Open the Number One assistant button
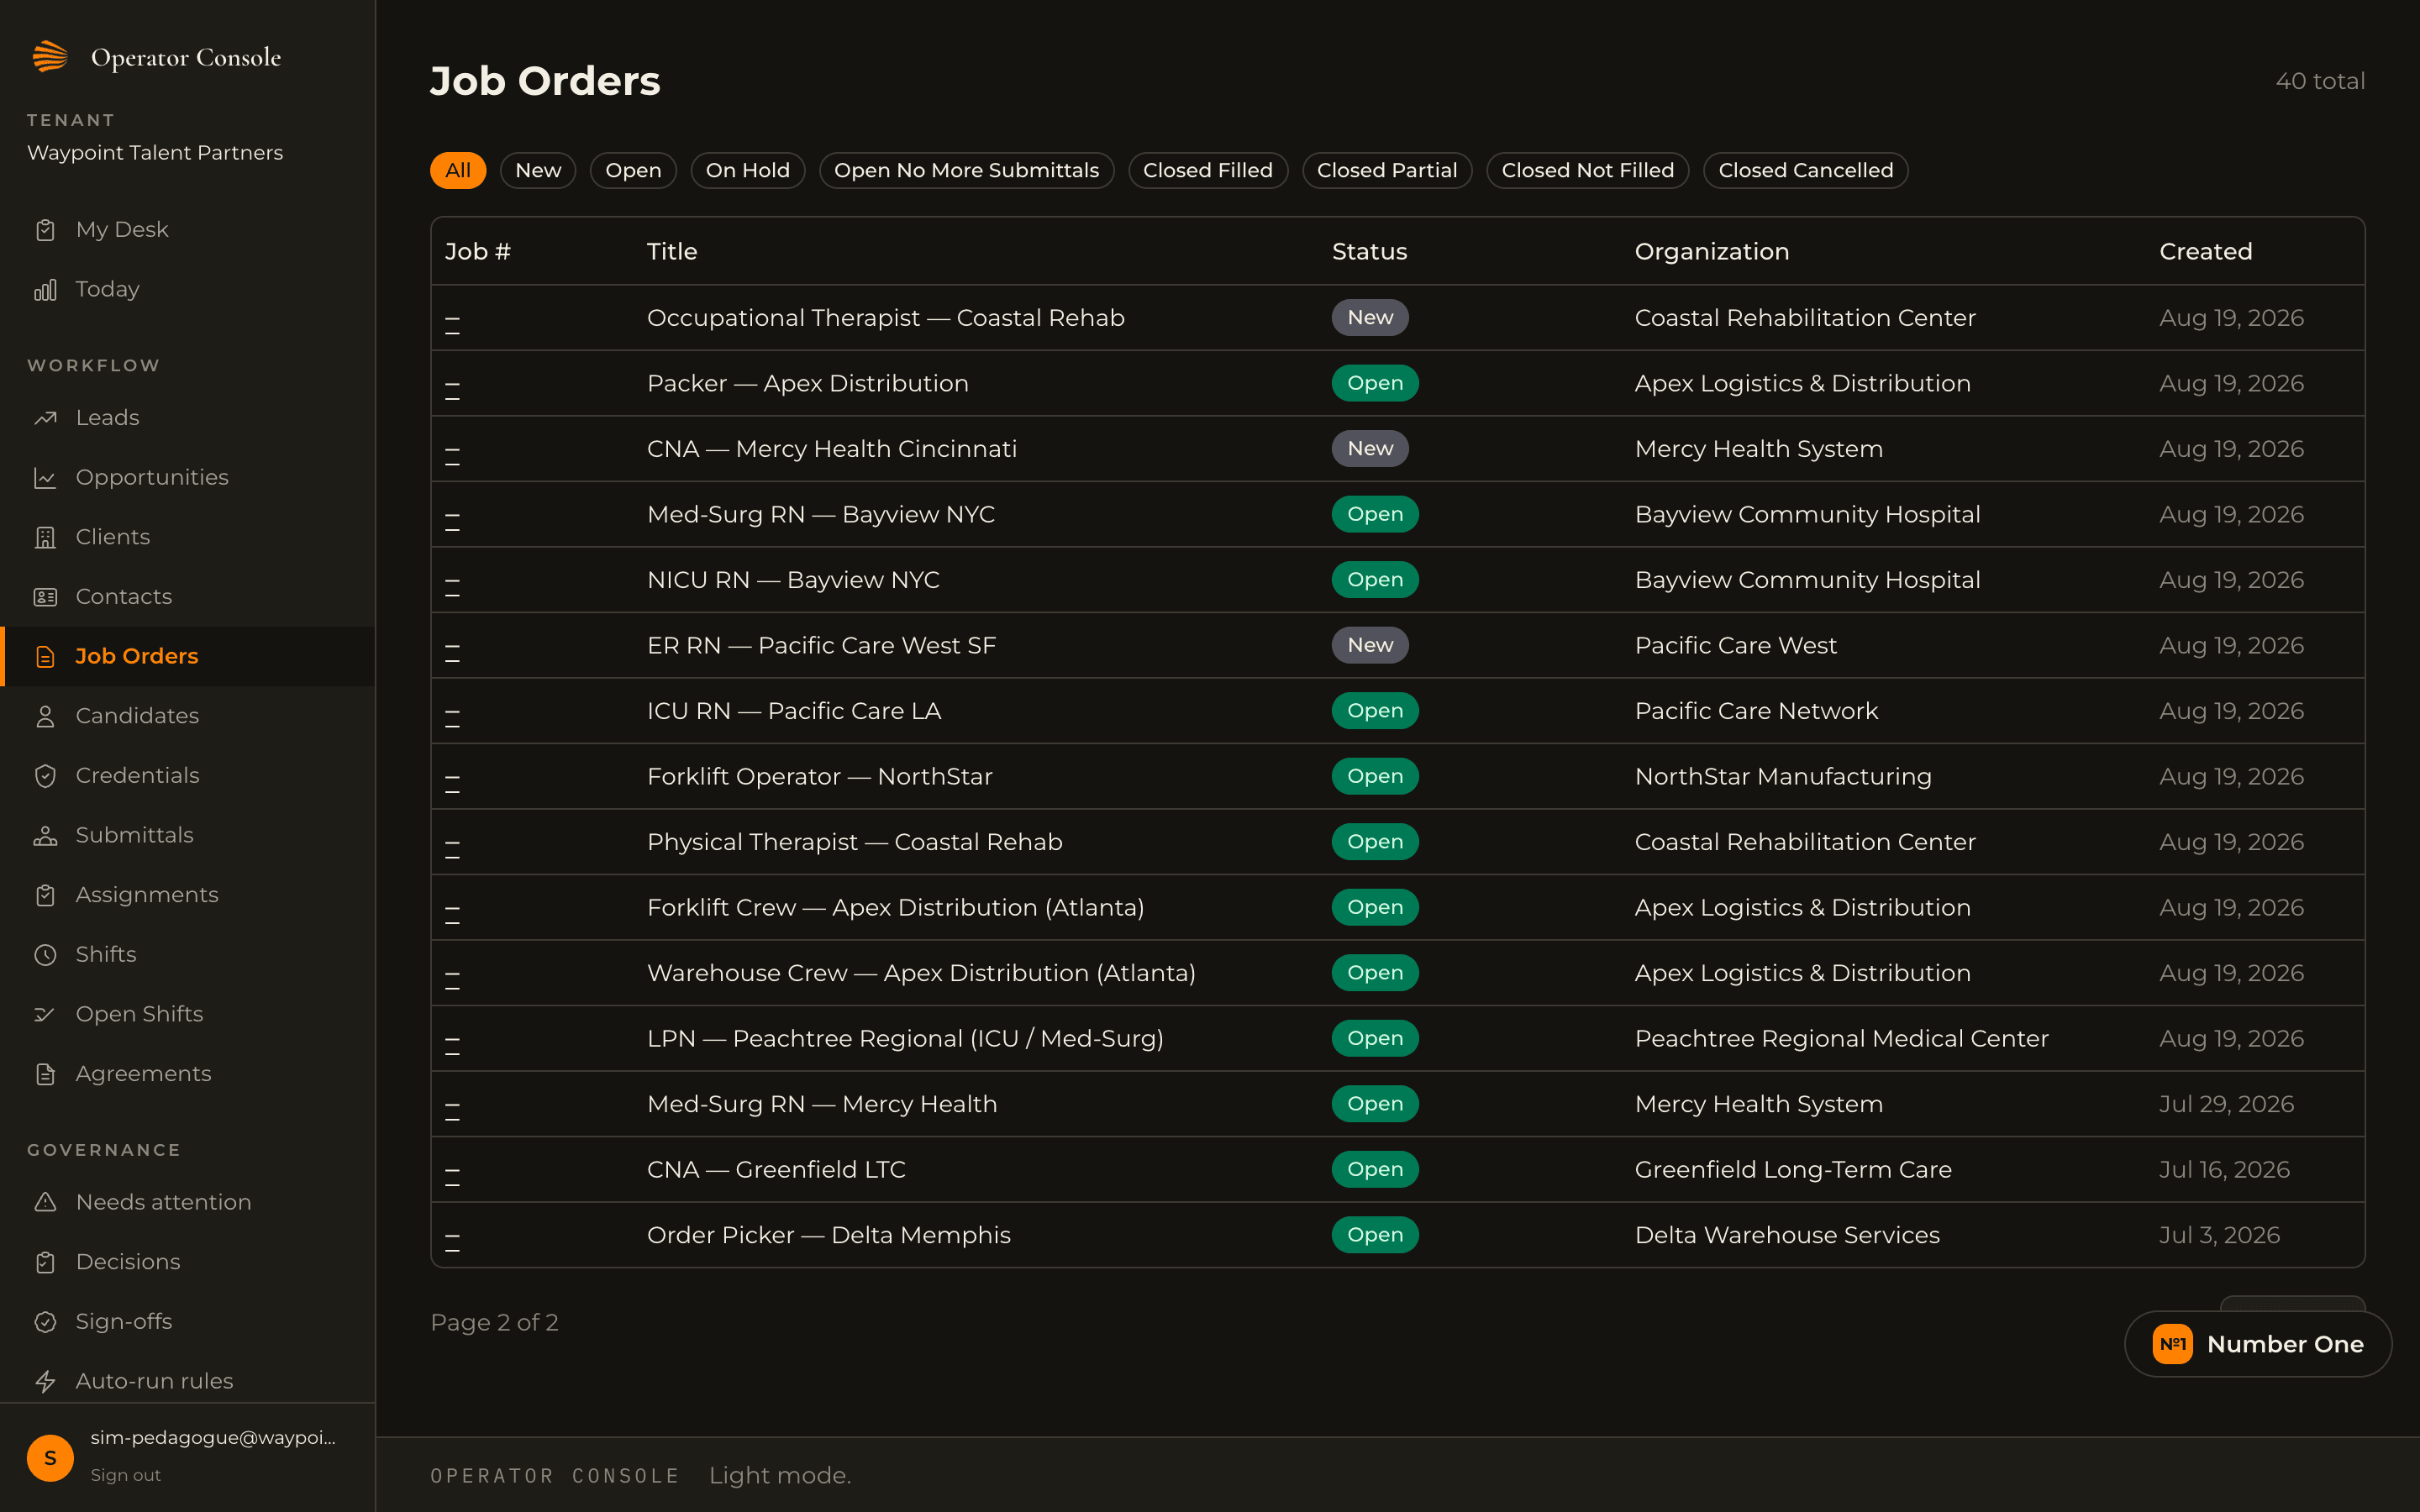Screen dimensions: 2420x1512 2258,1344
